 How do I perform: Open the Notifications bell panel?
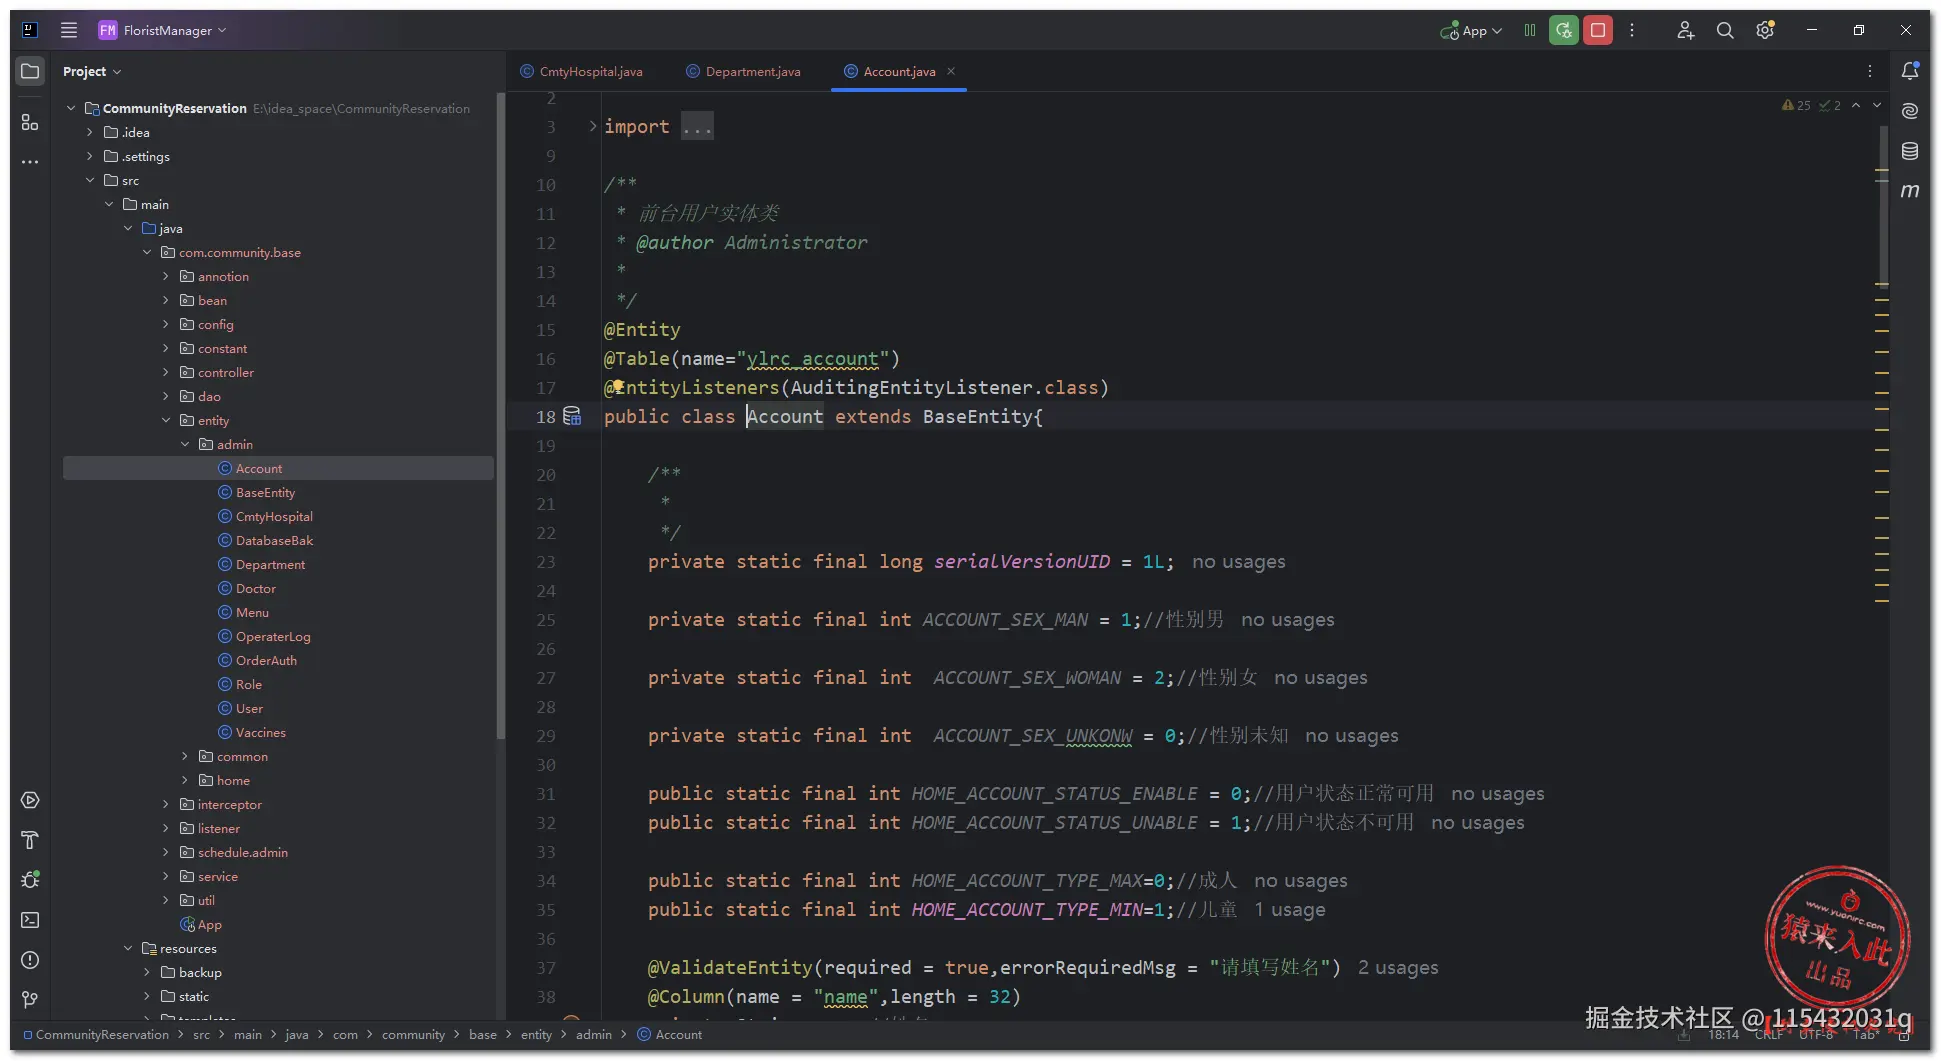pyautogui.click(x=1910, y=71)
